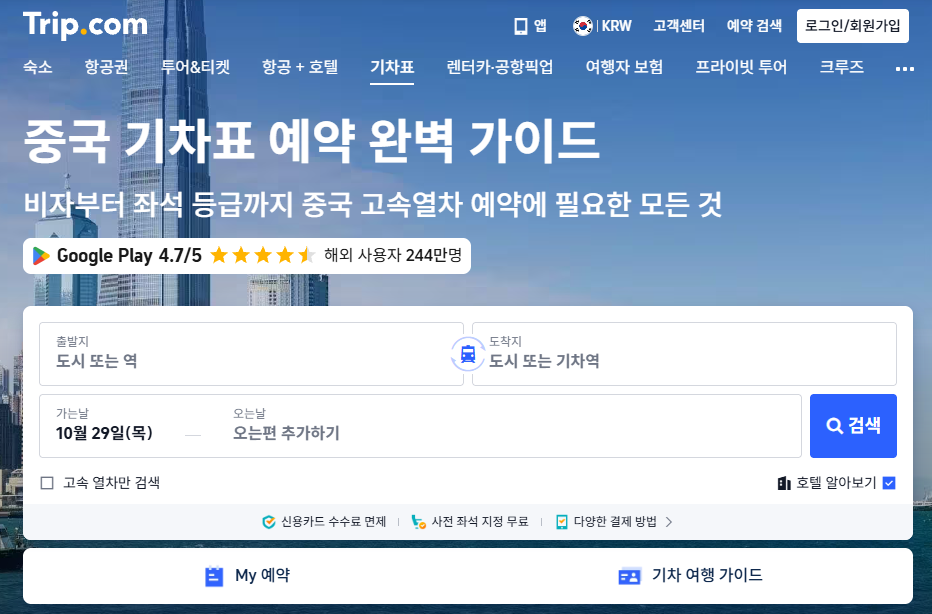Open the 예약 검색 link
This screenshot has width=932, height=614.
click(x=754, y=26)
